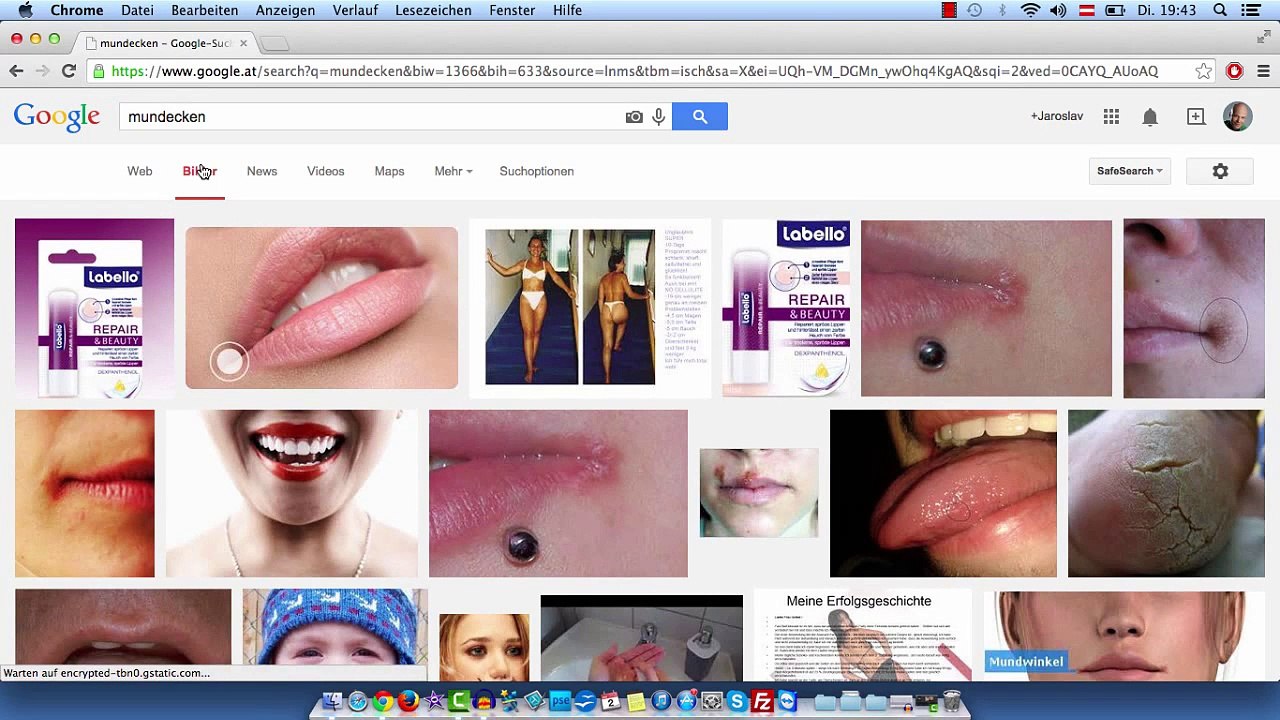Open the account profile picture
The image size is (1280, 720).
tap(1238, 117)
